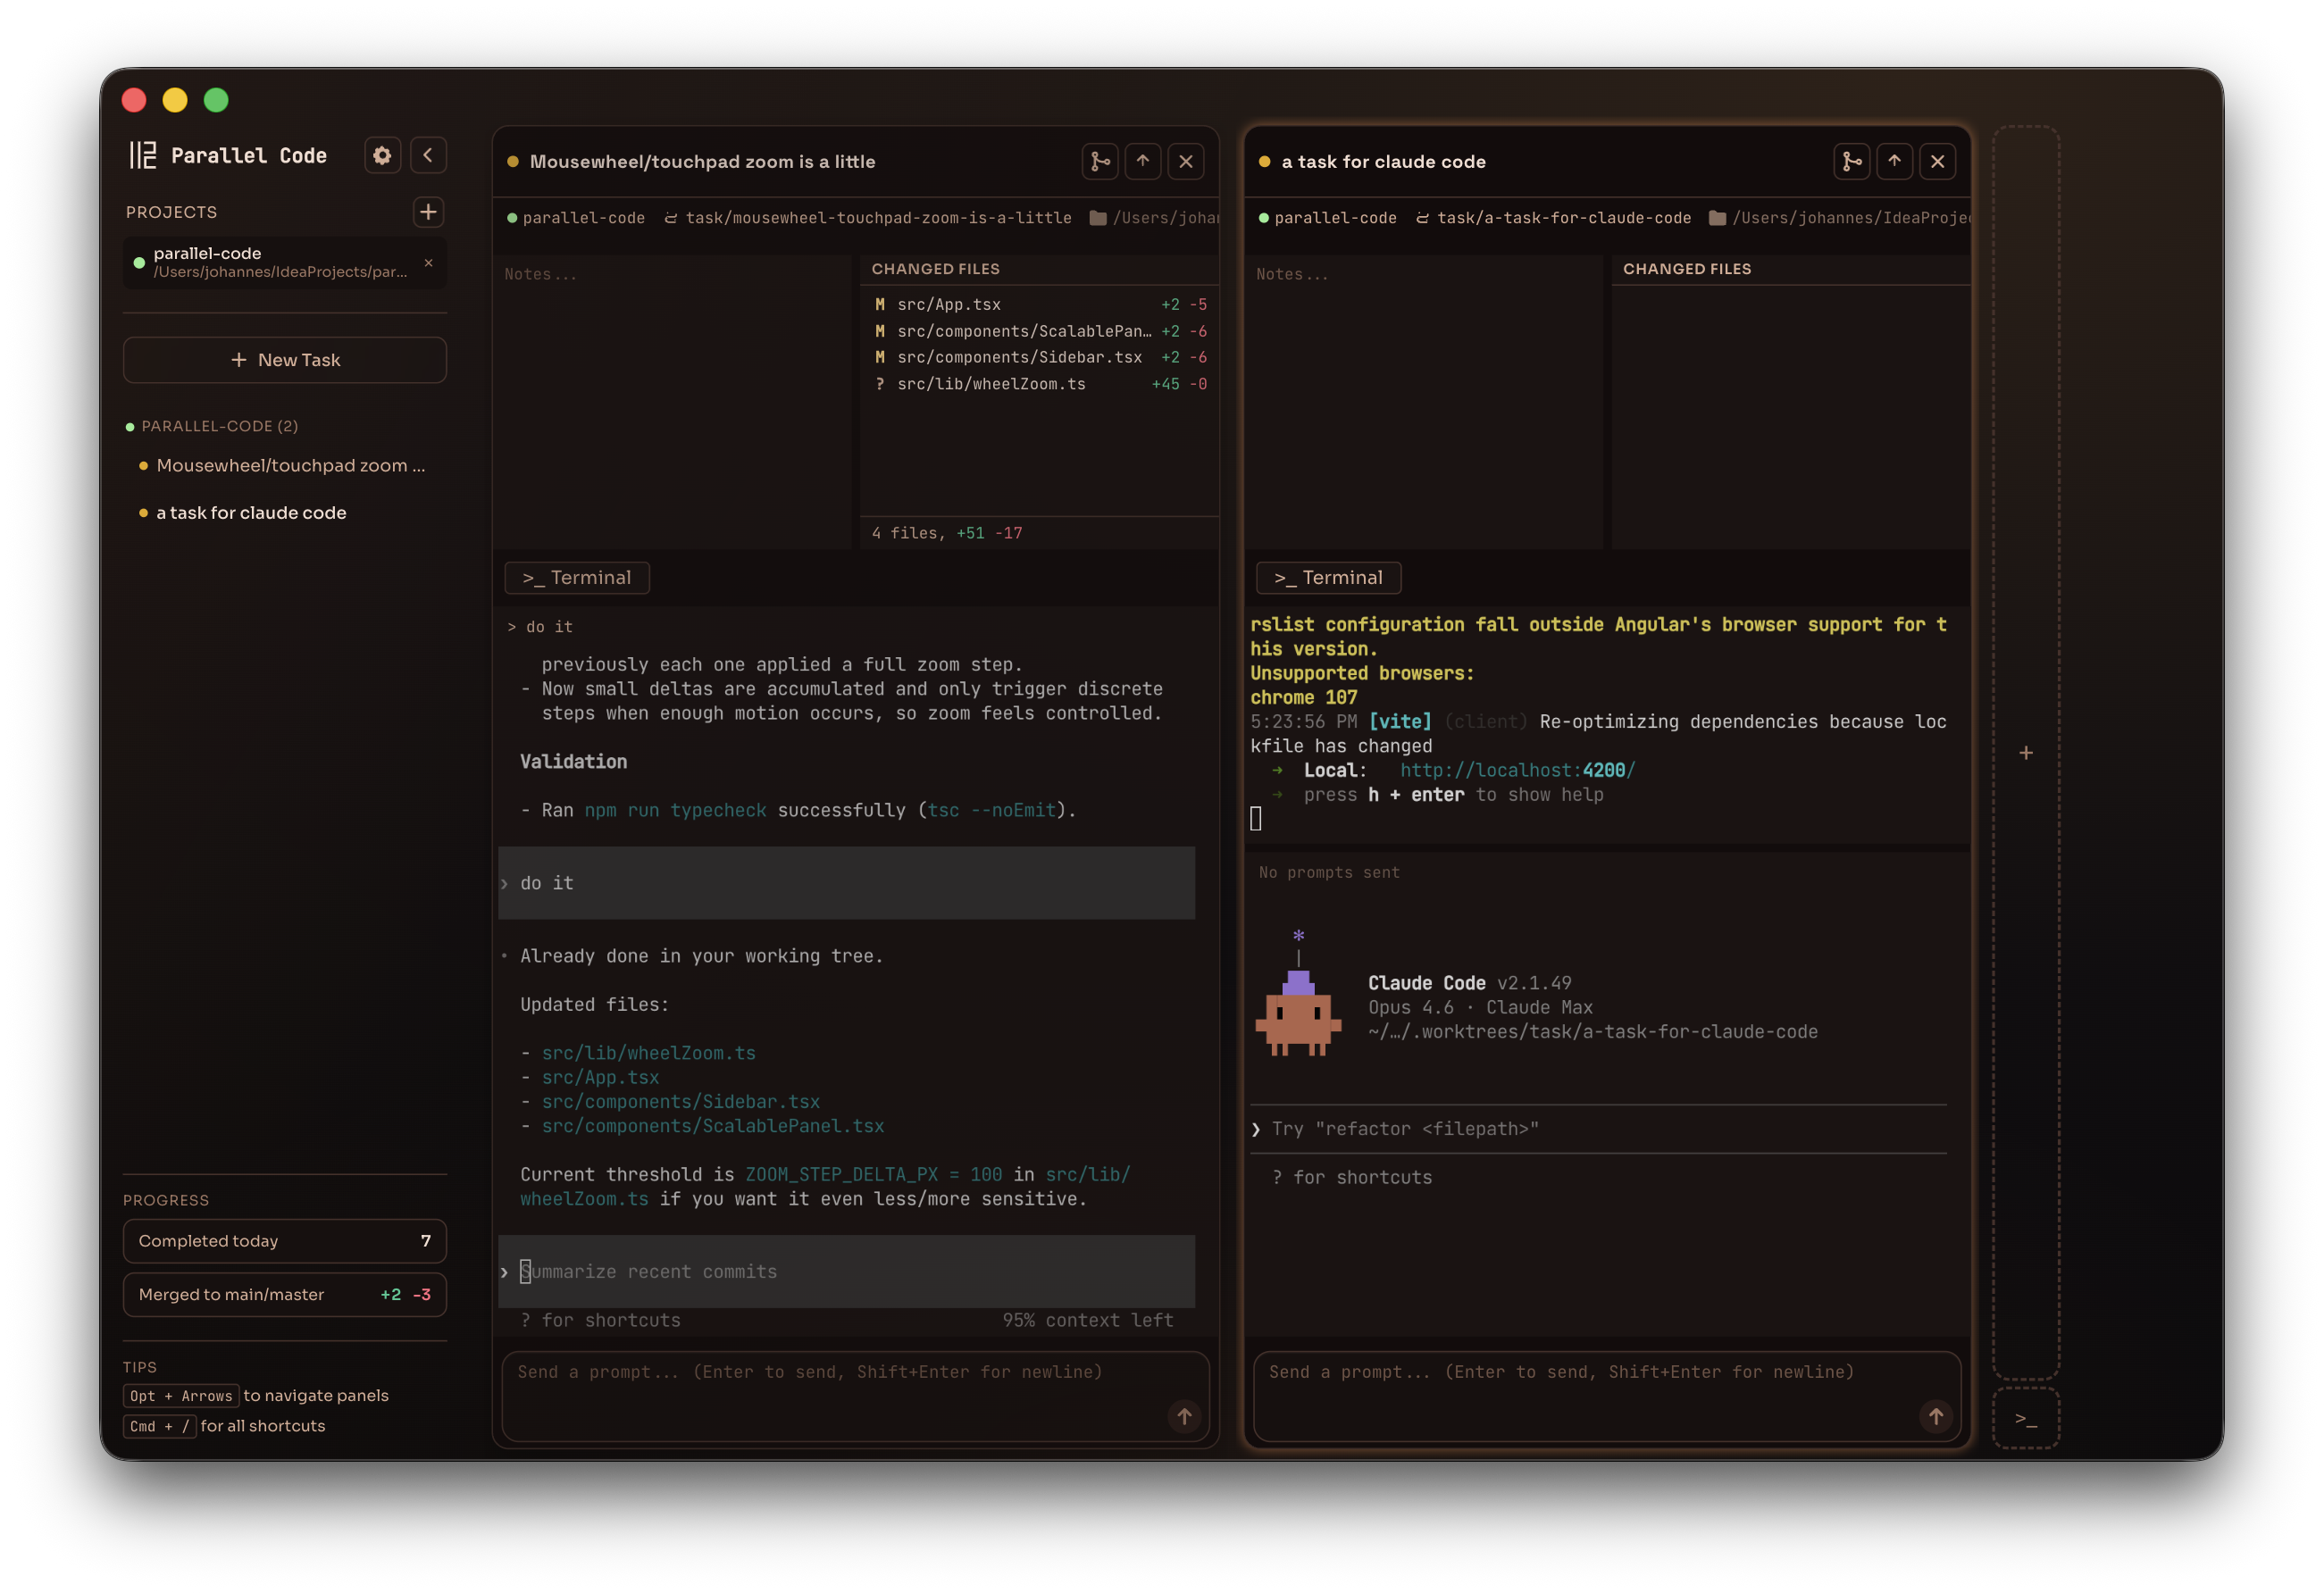
Task: Send the prompt using the arrow icon in the claude code panel
Action: (x=1936, y=1416)
